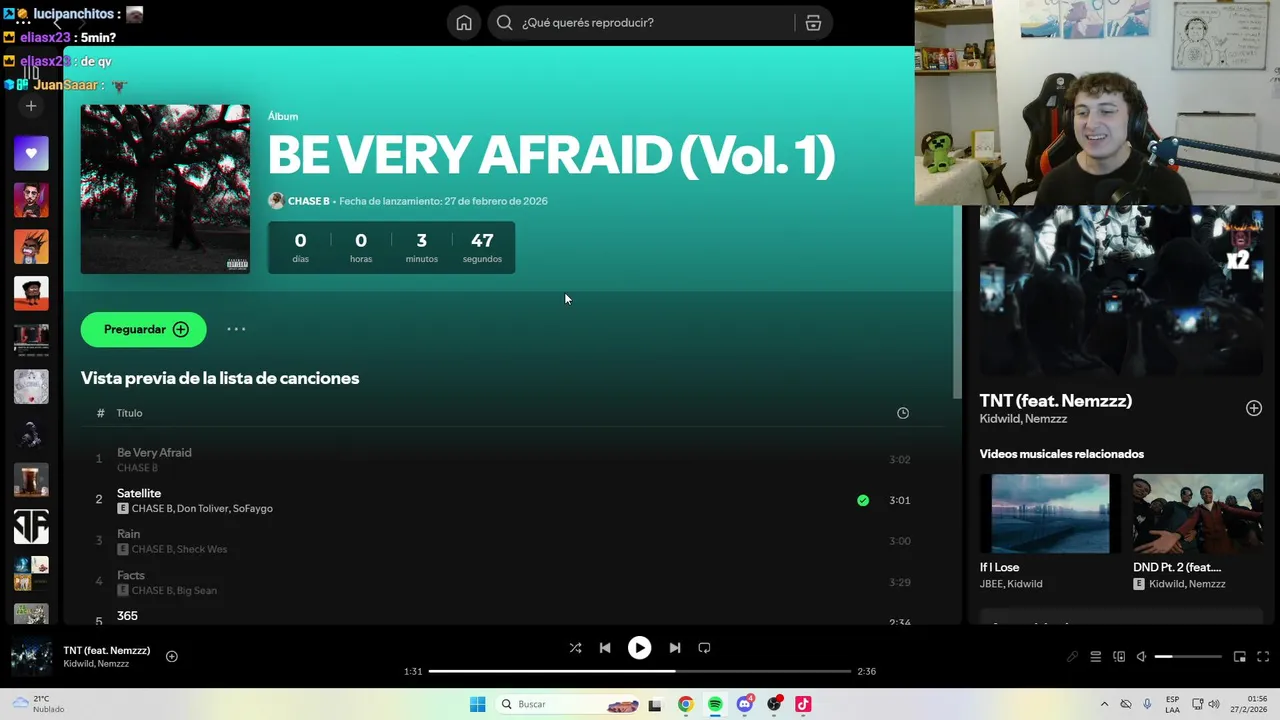Open 'DND Pt. 2' related video thumbnail
This screenshot has width=1280, height=720.
tap(1198, 513)
